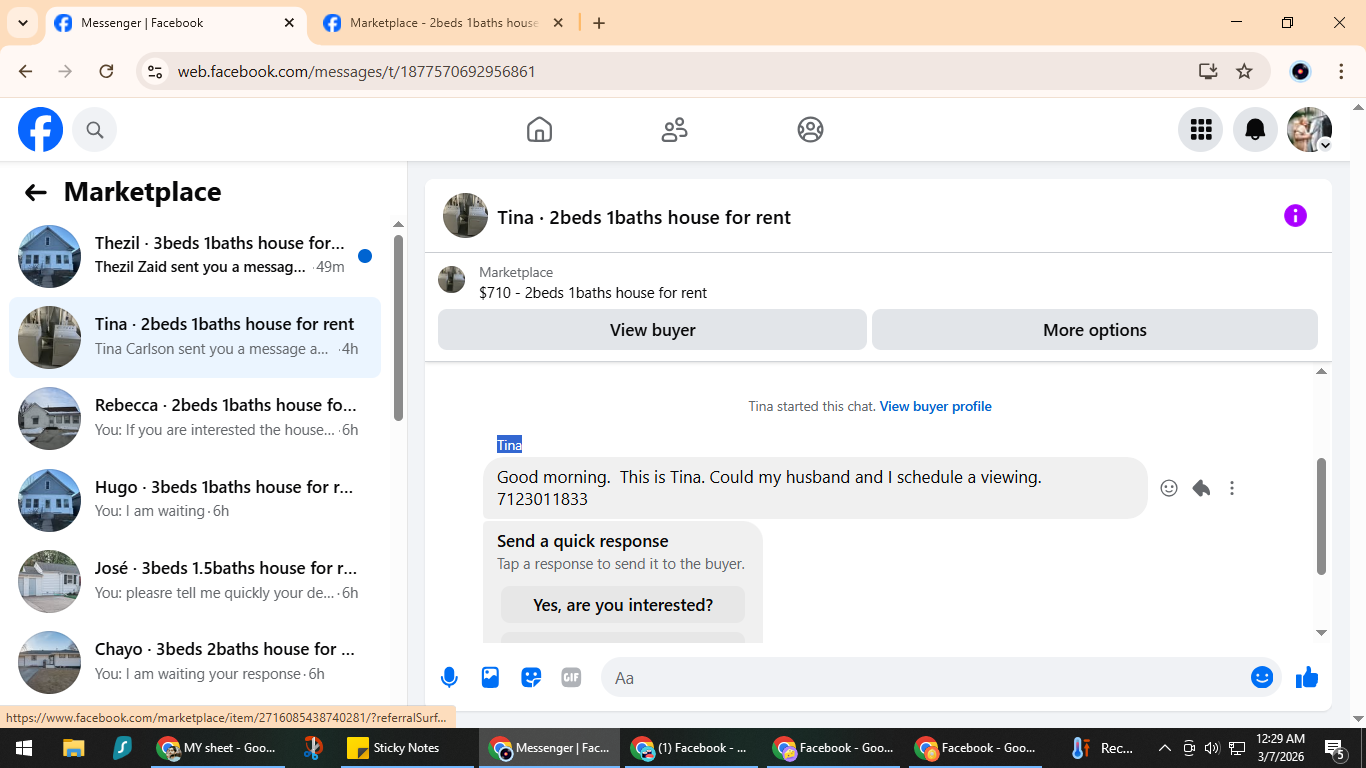The height and width of the screenshot is (768, 1366).
Task: Click the chat scroll down arrow
Action: pyautogui.click(x=1321, y=632)
